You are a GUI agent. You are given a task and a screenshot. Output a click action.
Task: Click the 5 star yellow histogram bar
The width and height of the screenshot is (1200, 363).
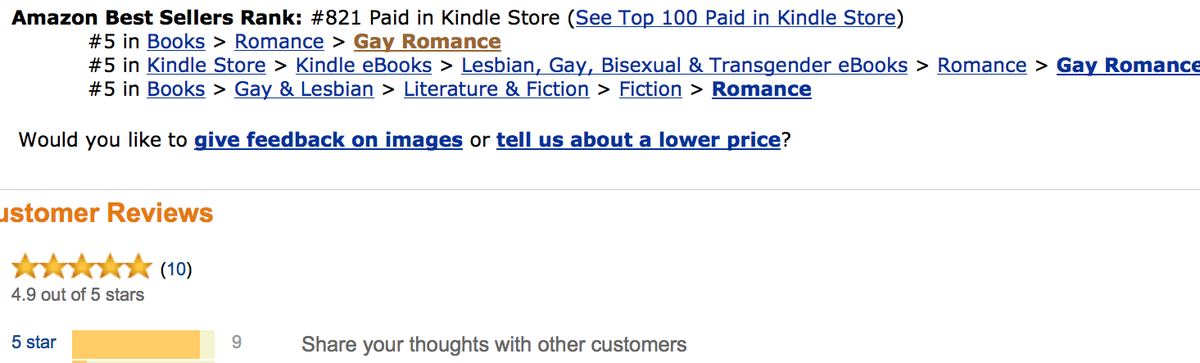144,345
